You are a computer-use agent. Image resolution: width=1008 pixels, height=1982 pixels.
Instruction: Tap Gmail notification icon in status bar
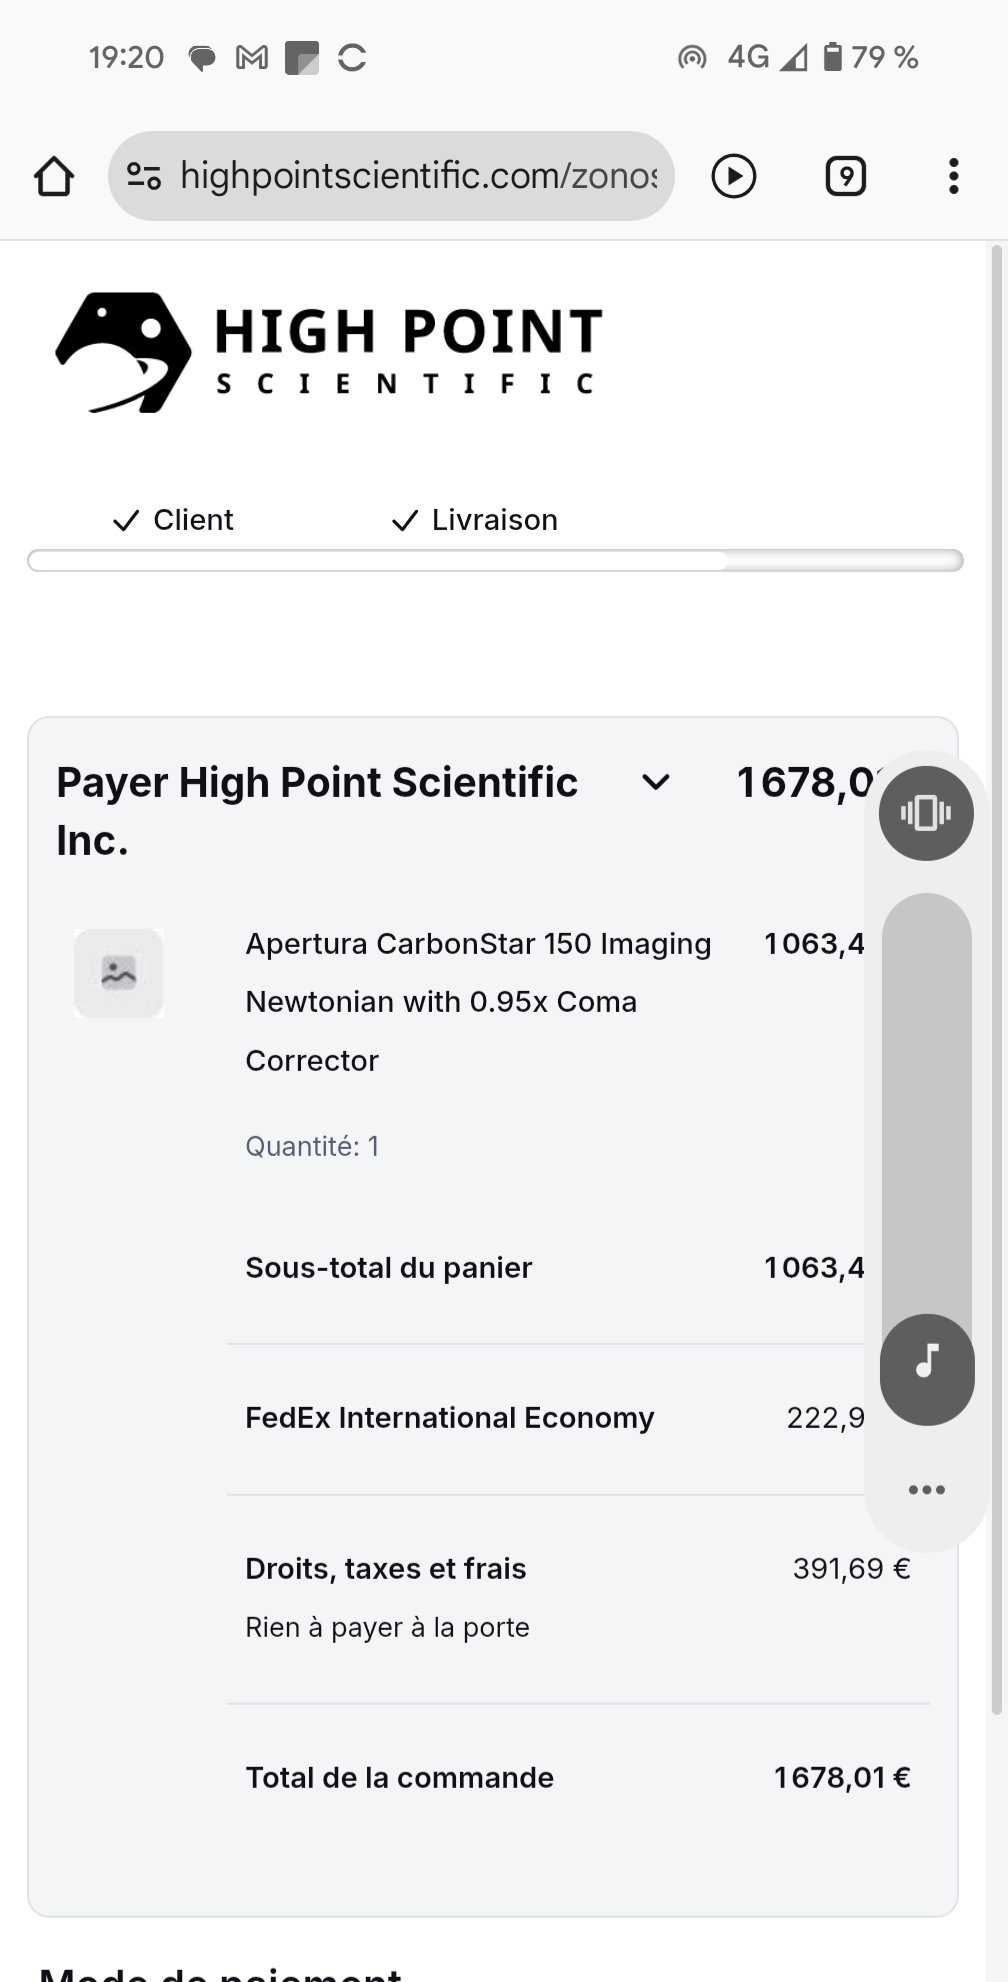[252, 58]
